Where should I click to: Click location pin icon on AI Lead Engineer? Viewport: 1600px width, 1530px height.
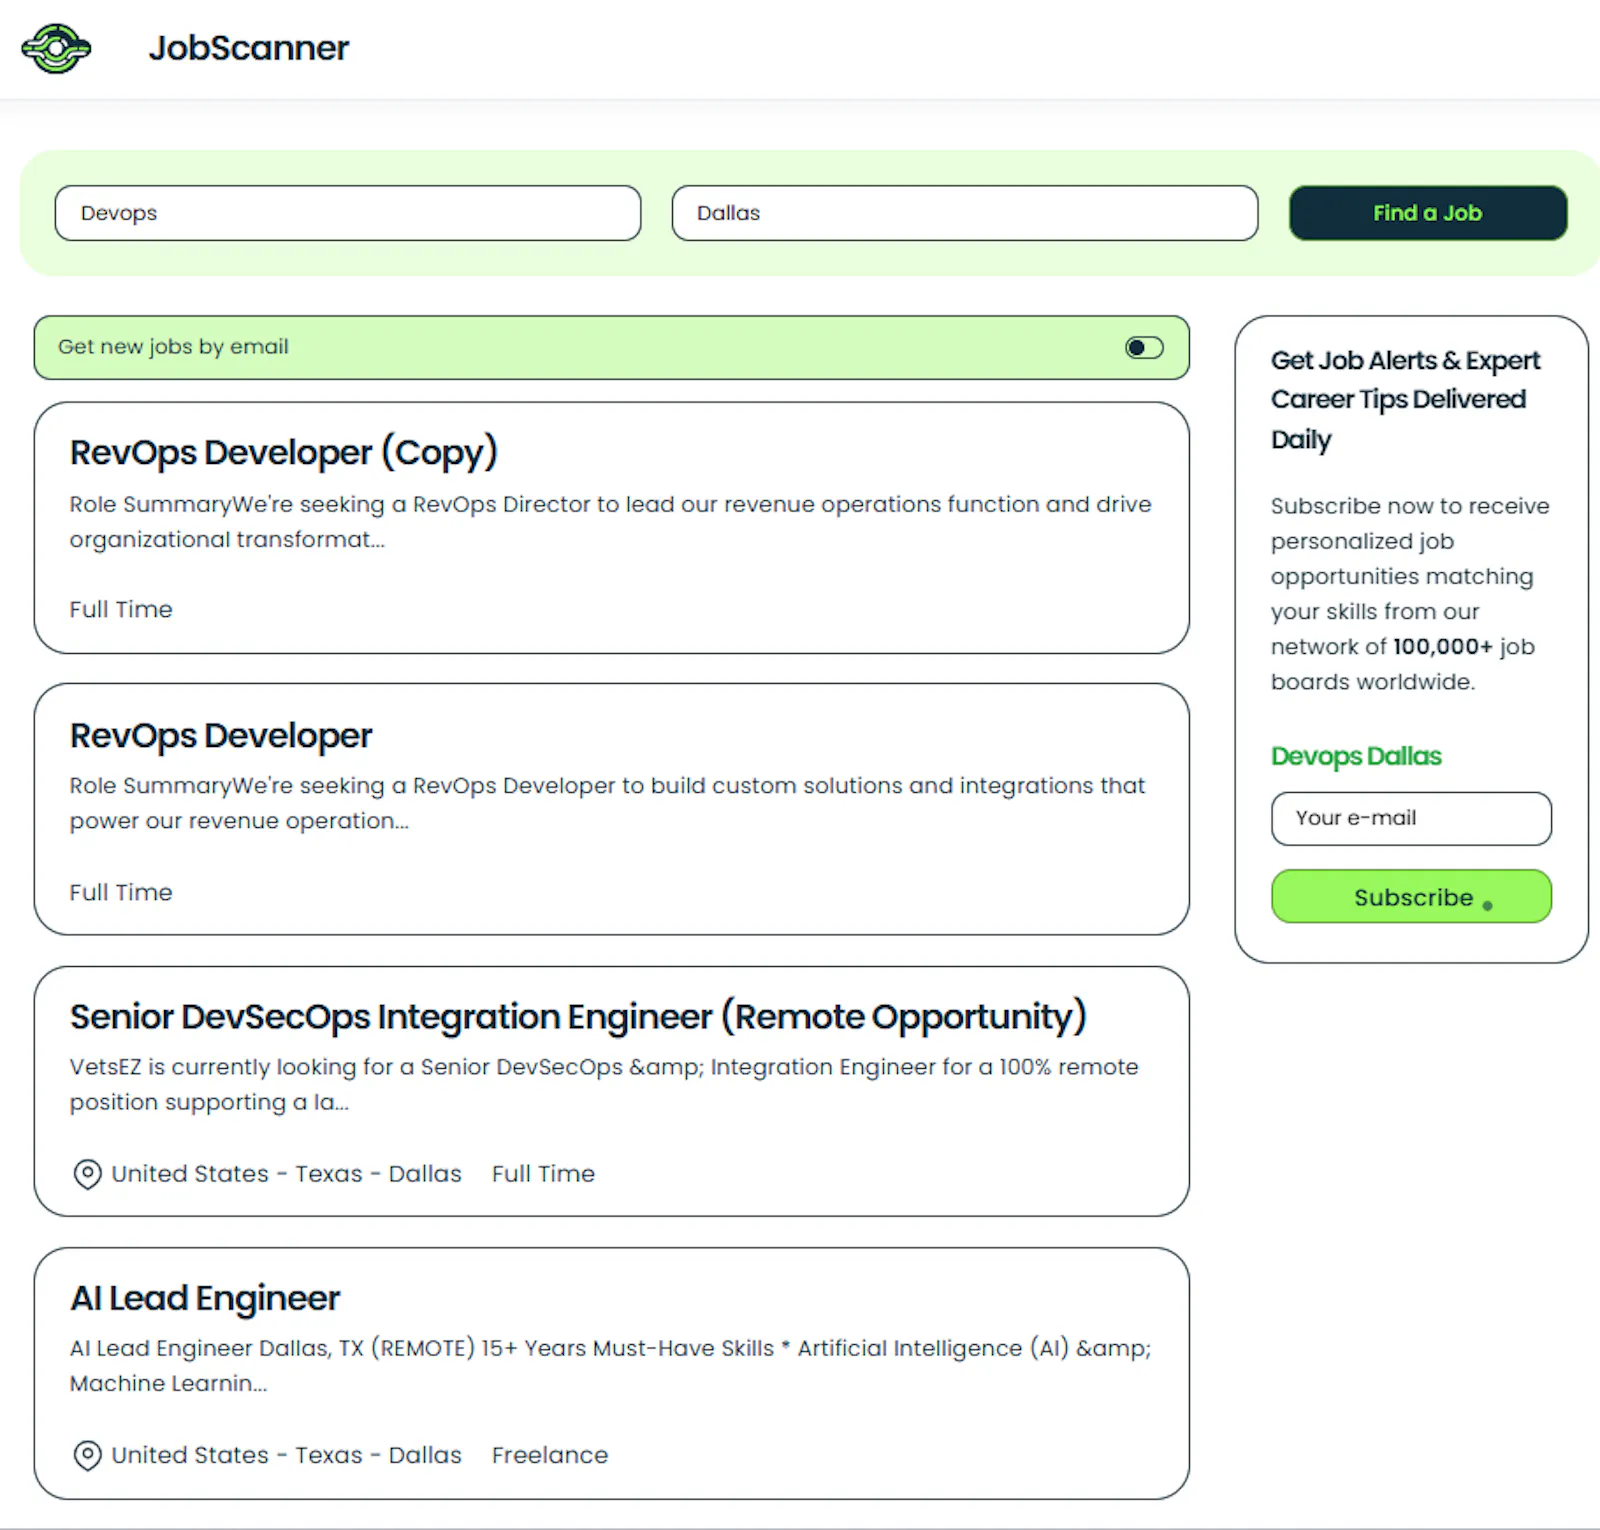88,1455
